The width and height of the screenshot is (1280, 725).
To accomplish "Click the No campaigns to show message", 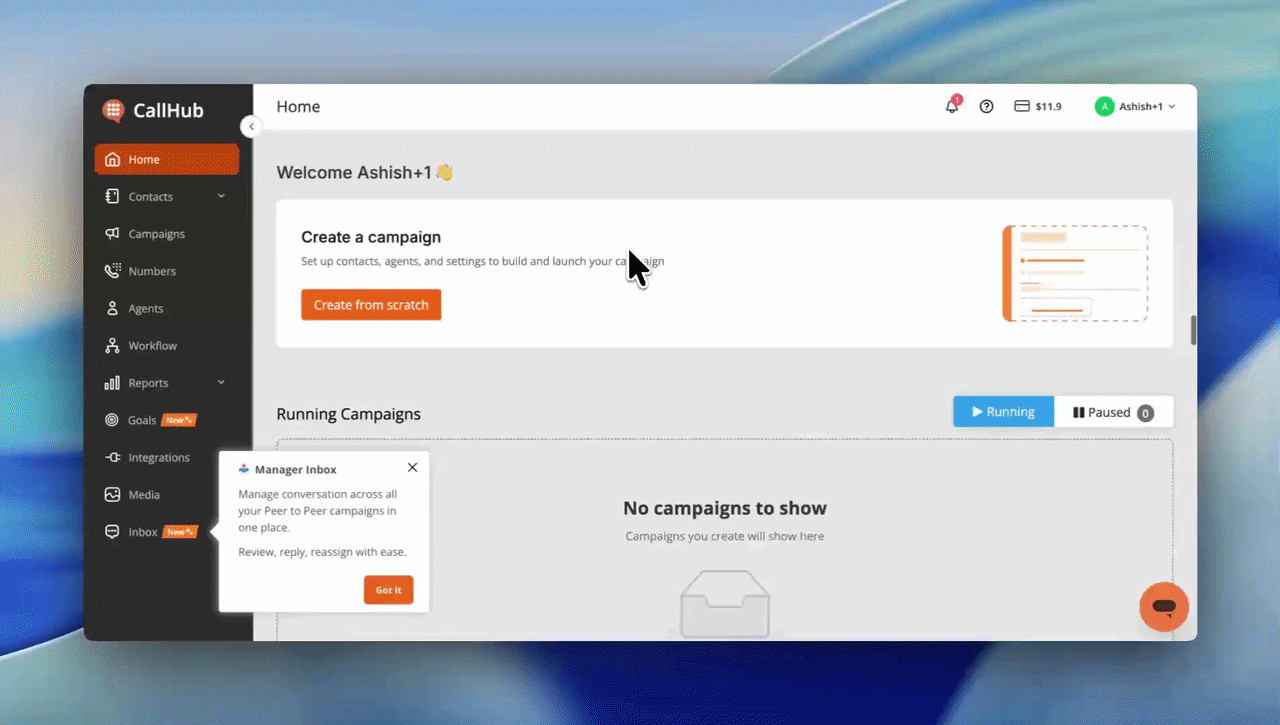I will 725,508.
